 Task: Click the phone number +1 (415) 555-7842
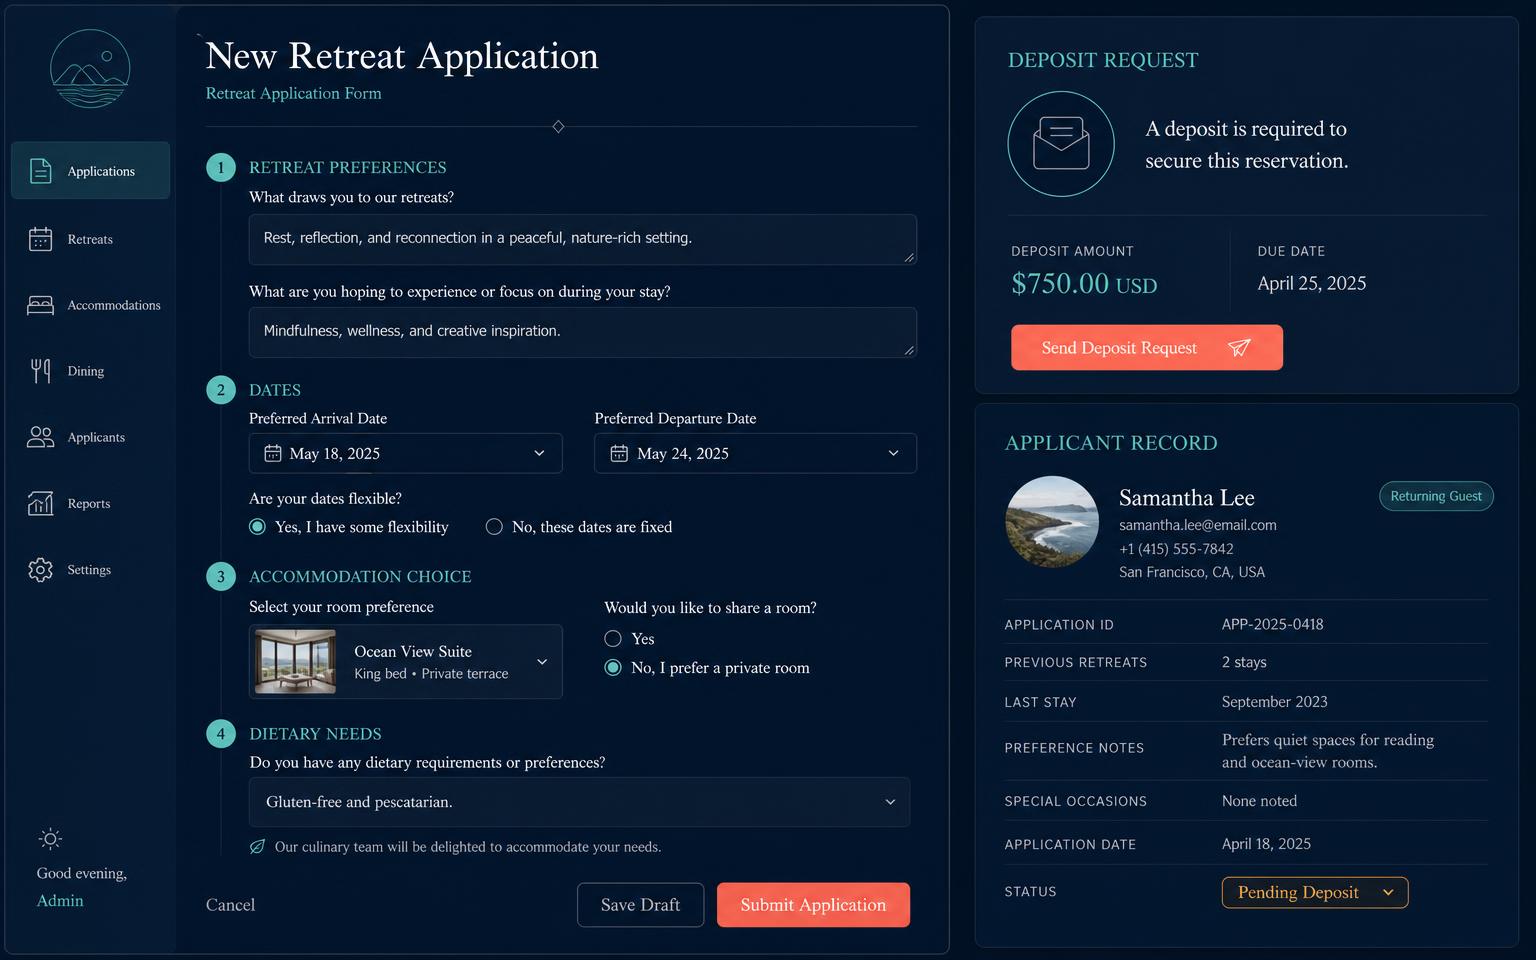1176,549
